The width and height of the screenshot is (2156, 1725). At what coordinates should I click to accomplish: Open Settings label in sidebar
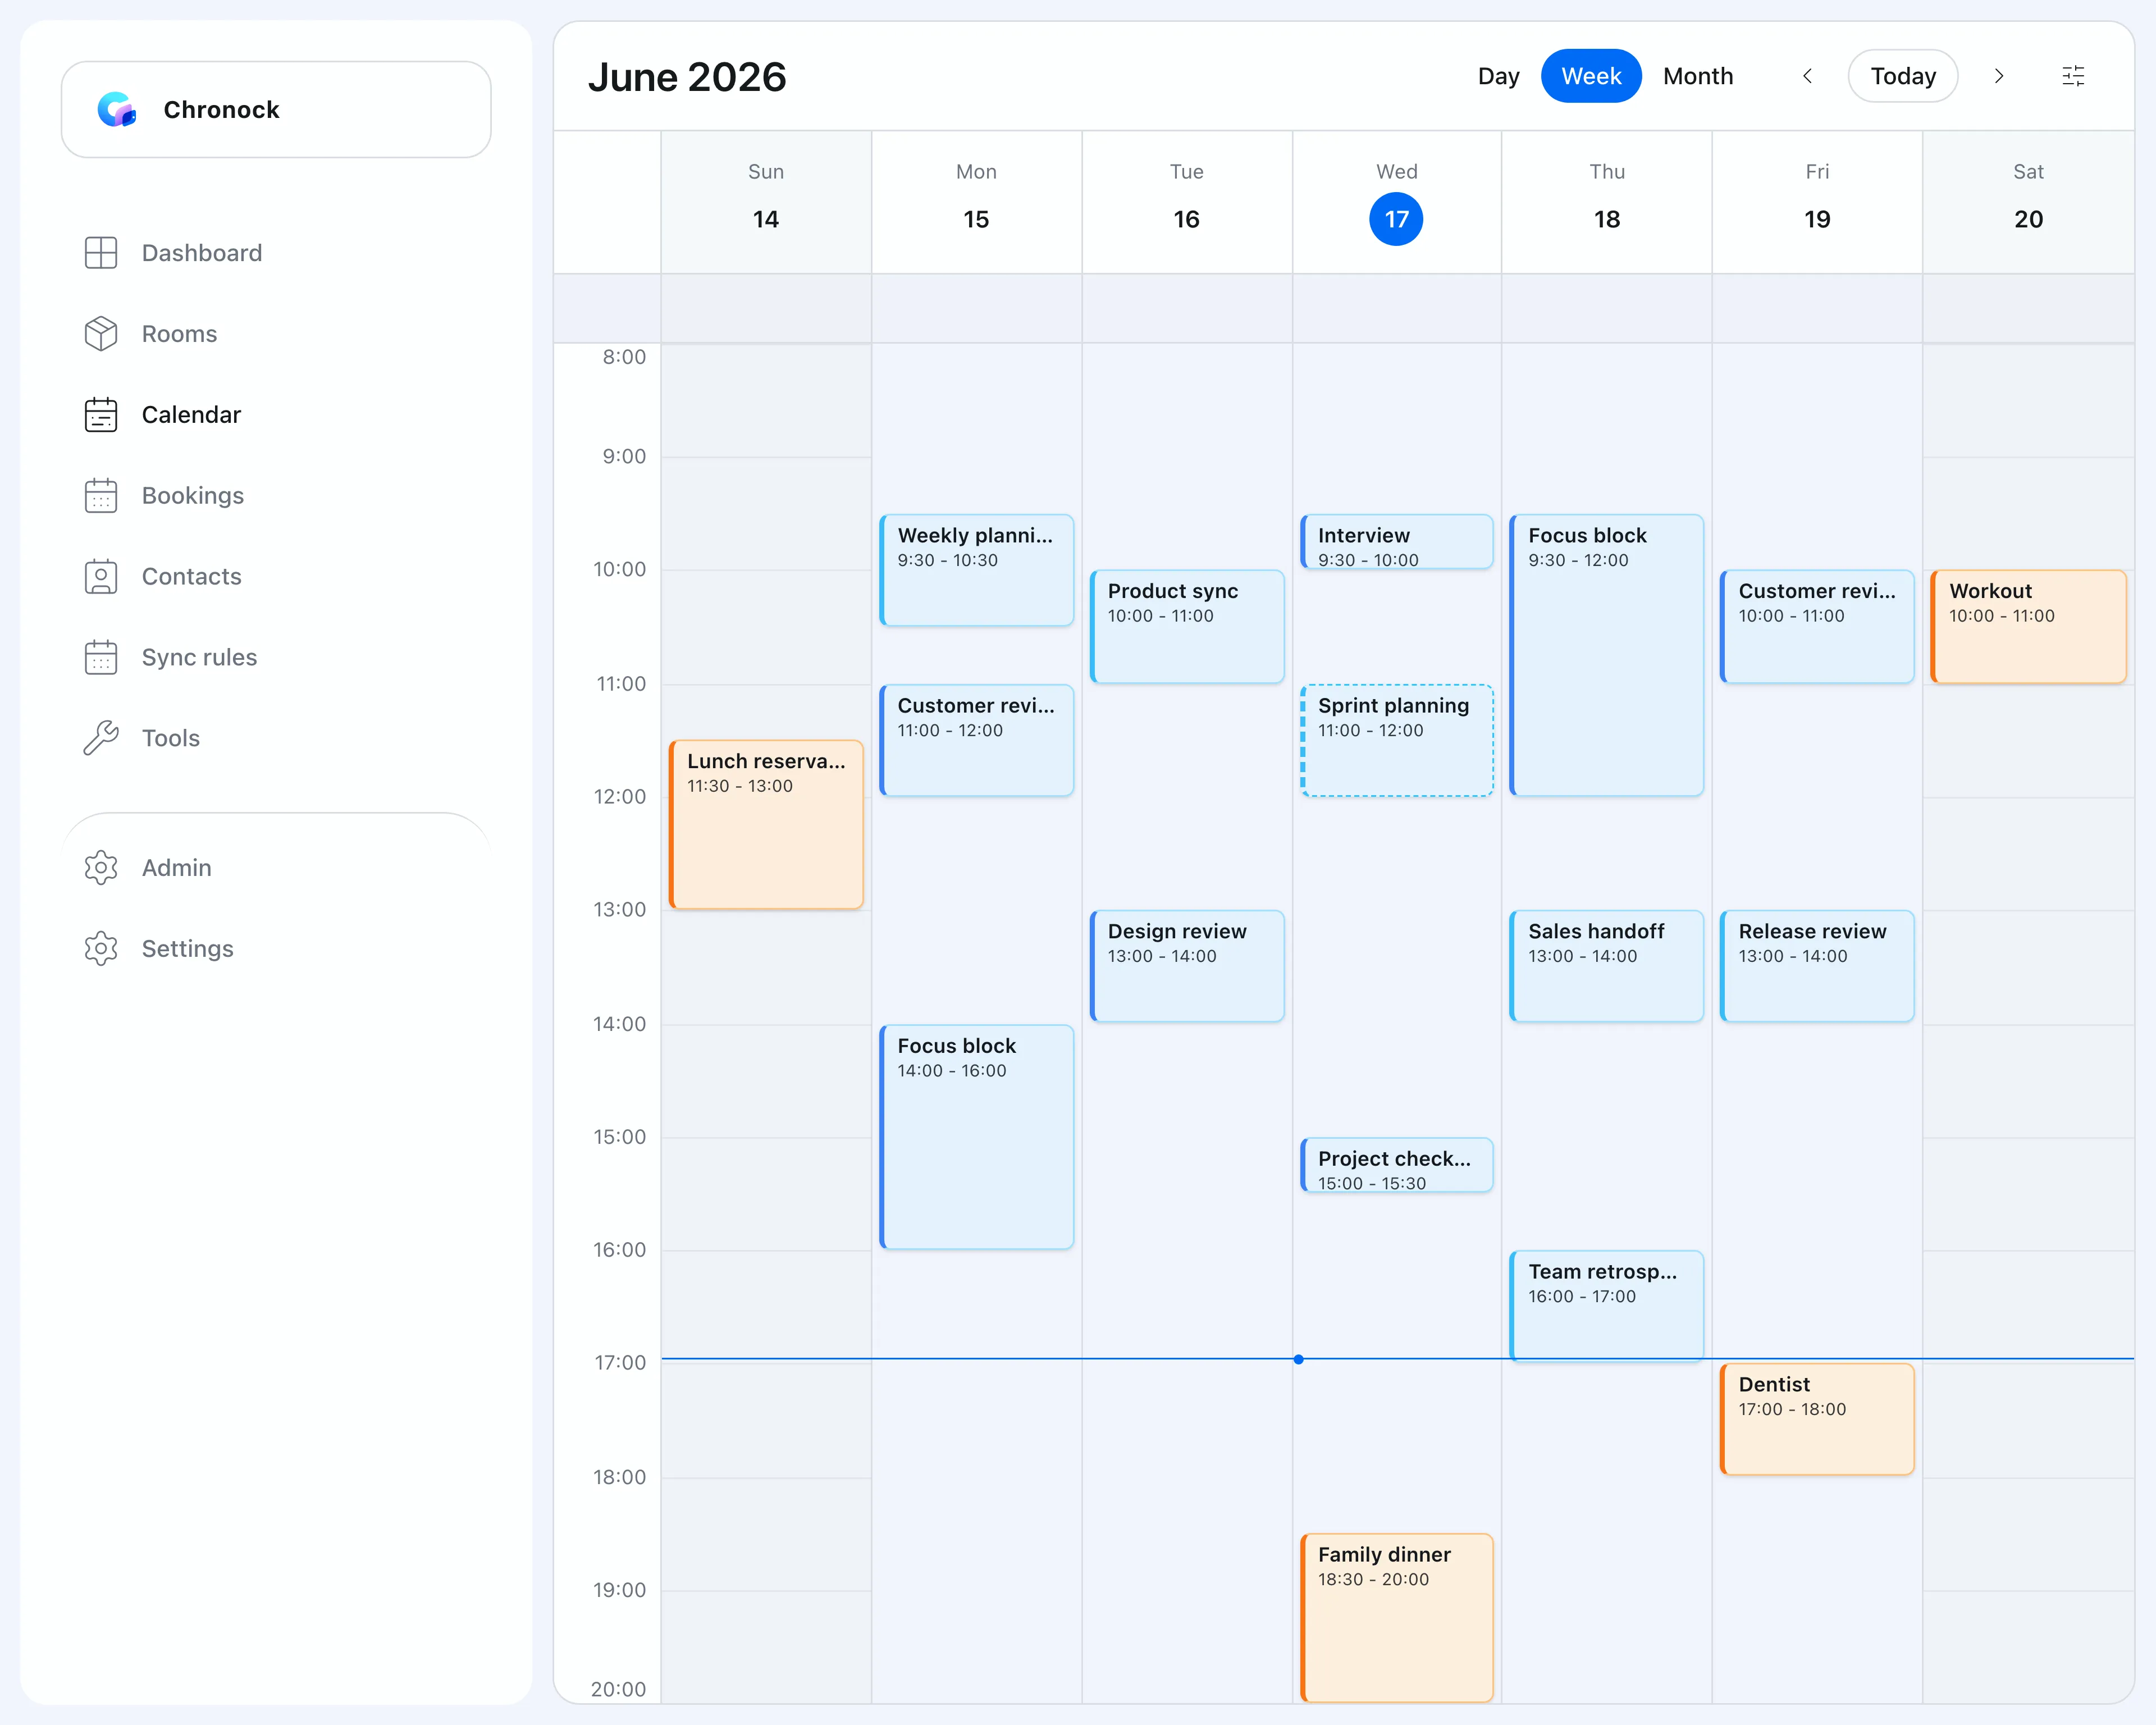pyautogui.click(x=187, y=949)
